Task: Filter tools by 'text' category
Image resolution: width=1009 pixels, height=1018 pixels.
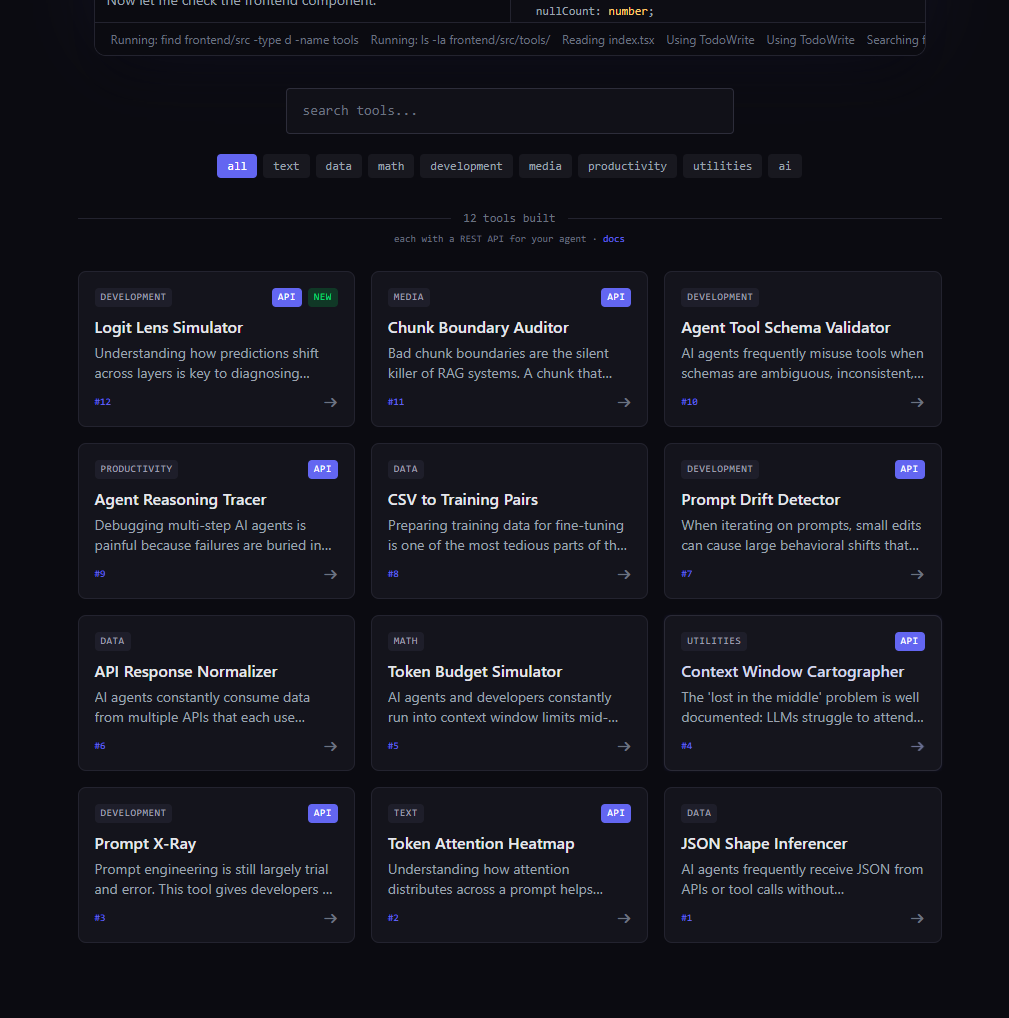Action: click(286, 166)
